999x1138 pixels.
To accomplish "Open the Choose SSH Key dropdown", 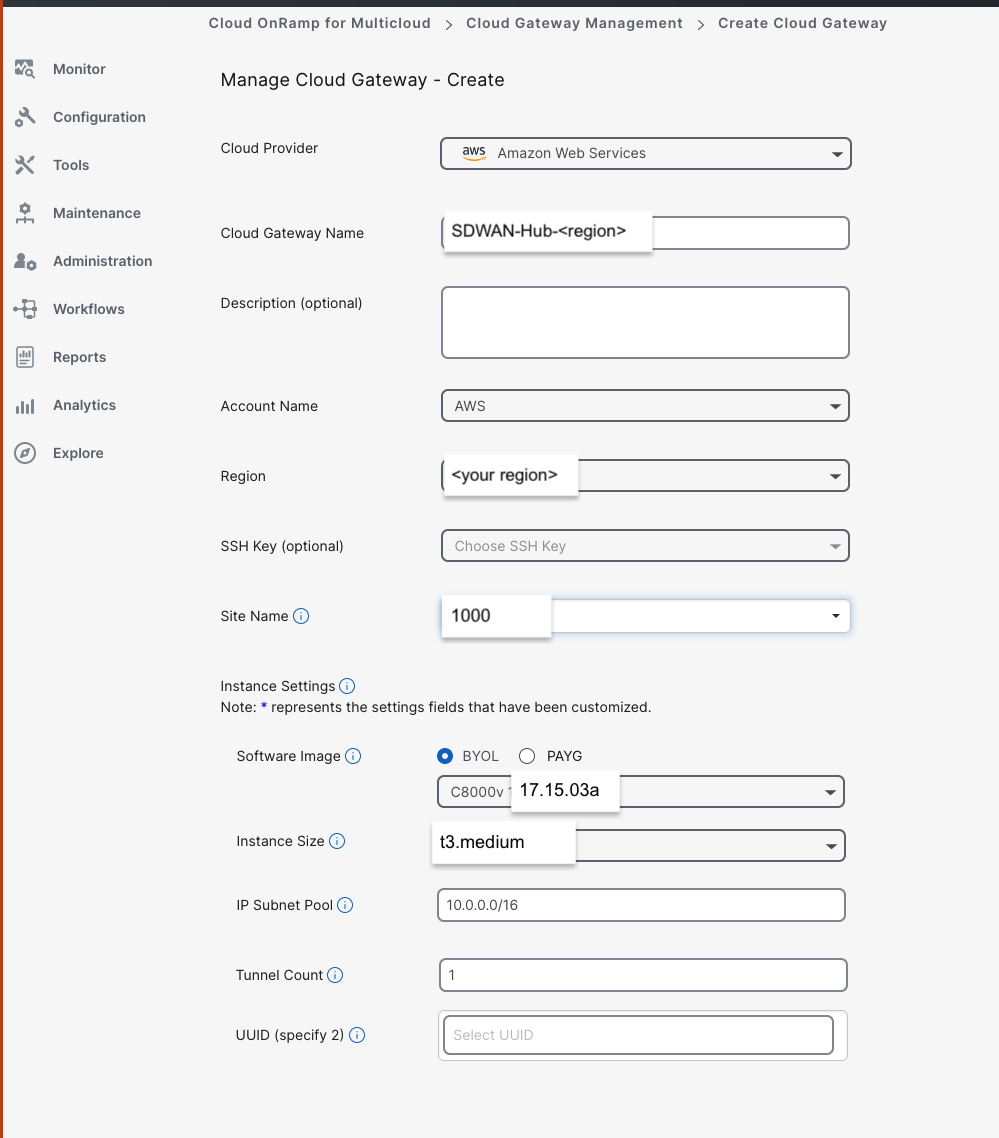I will [x=645, y=546].
